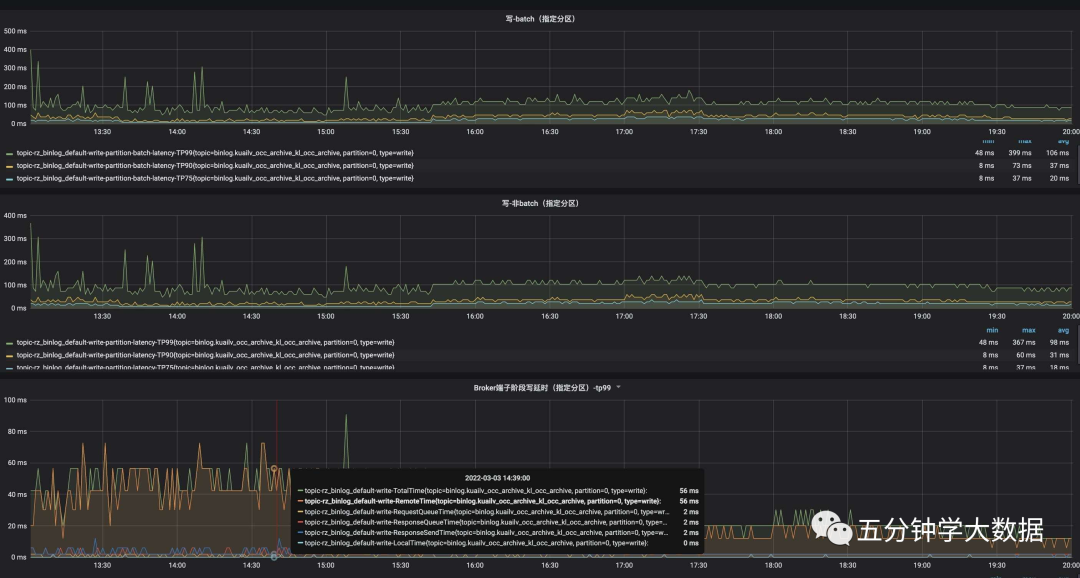
Task: Click green swatch of partition-latency-TP99 series
Action: (10, 342)
